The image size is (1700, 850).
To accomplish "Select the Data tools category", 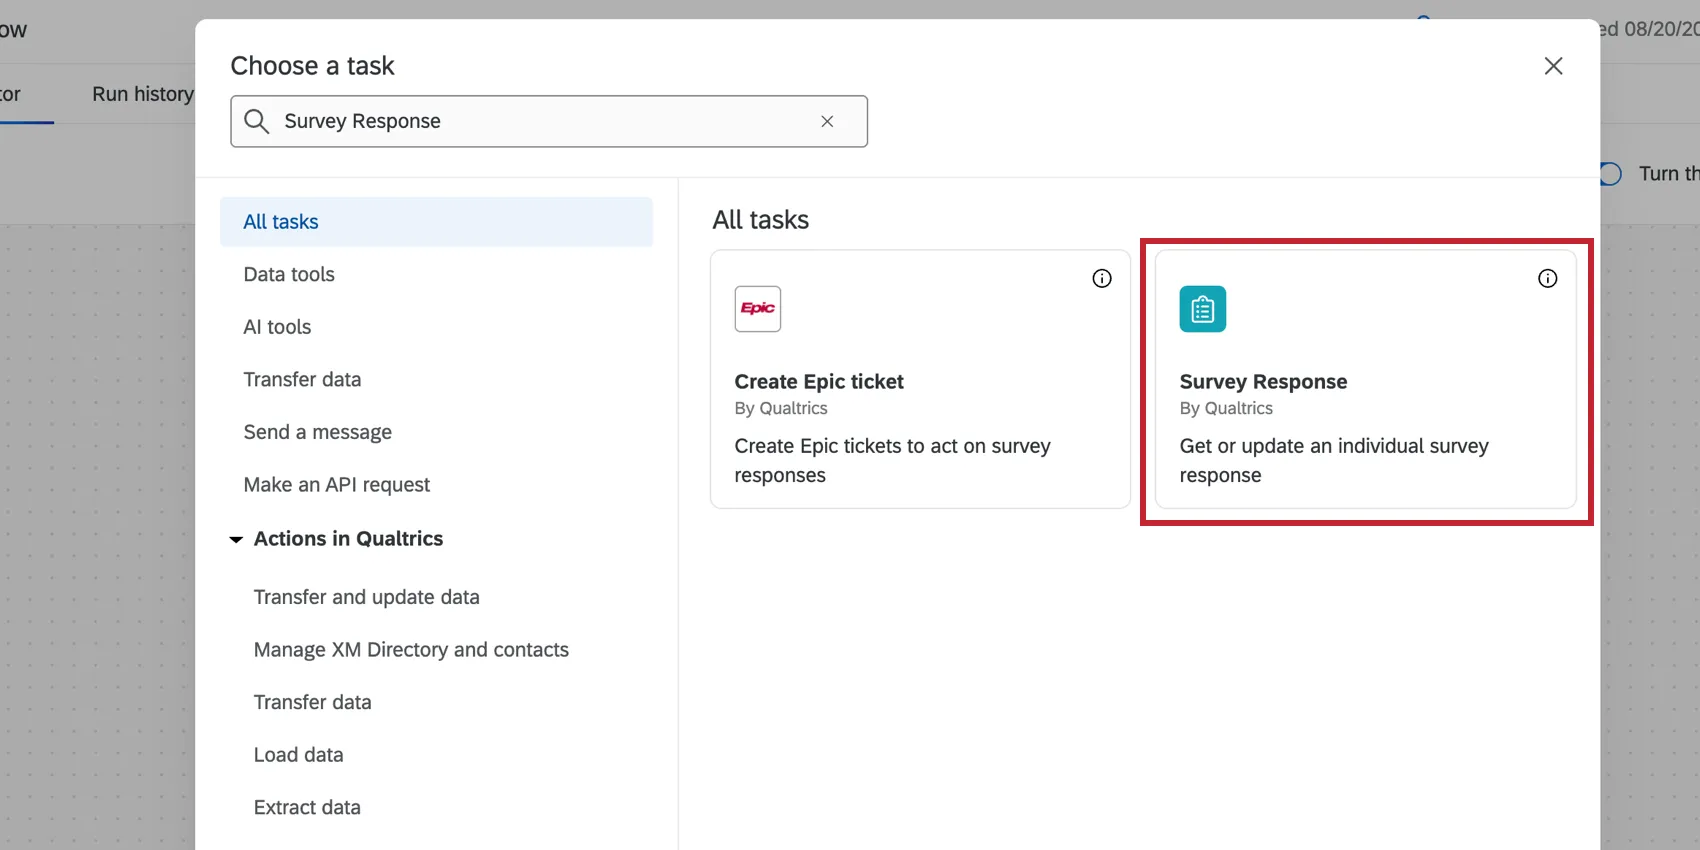I will 289,275.
